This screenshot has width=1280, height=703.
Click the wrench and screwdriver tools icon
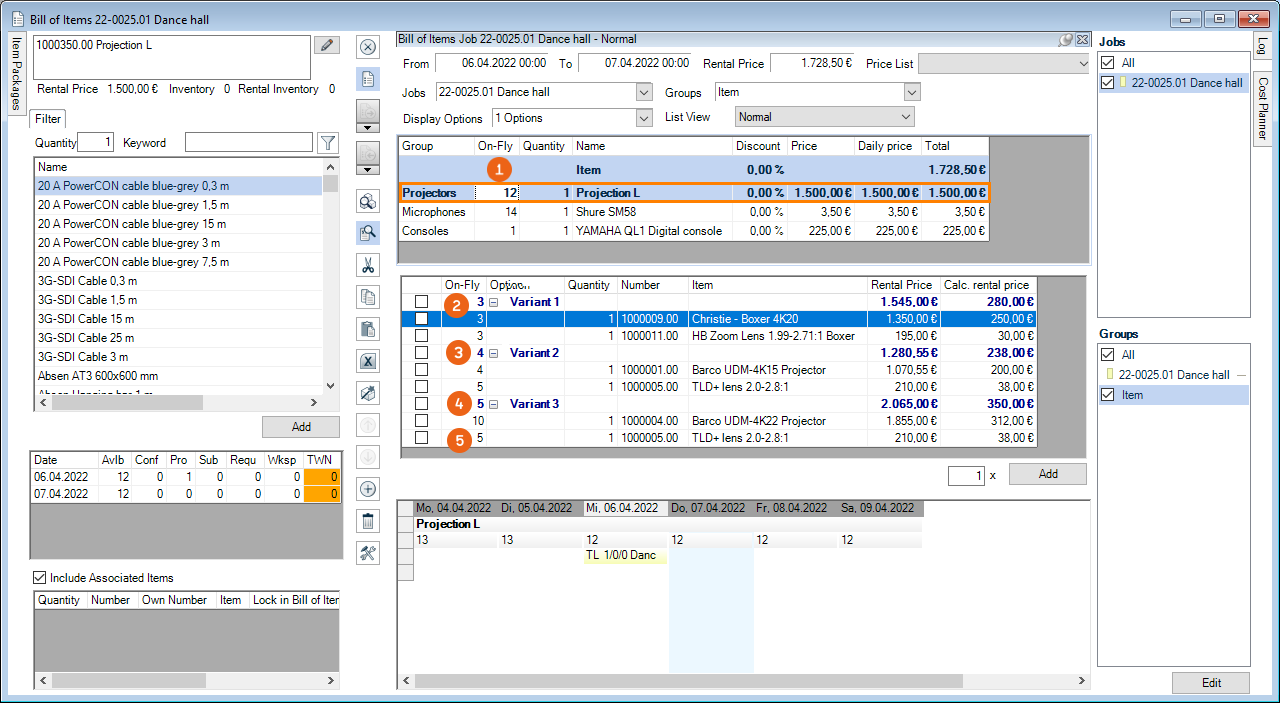coord(368,553)
